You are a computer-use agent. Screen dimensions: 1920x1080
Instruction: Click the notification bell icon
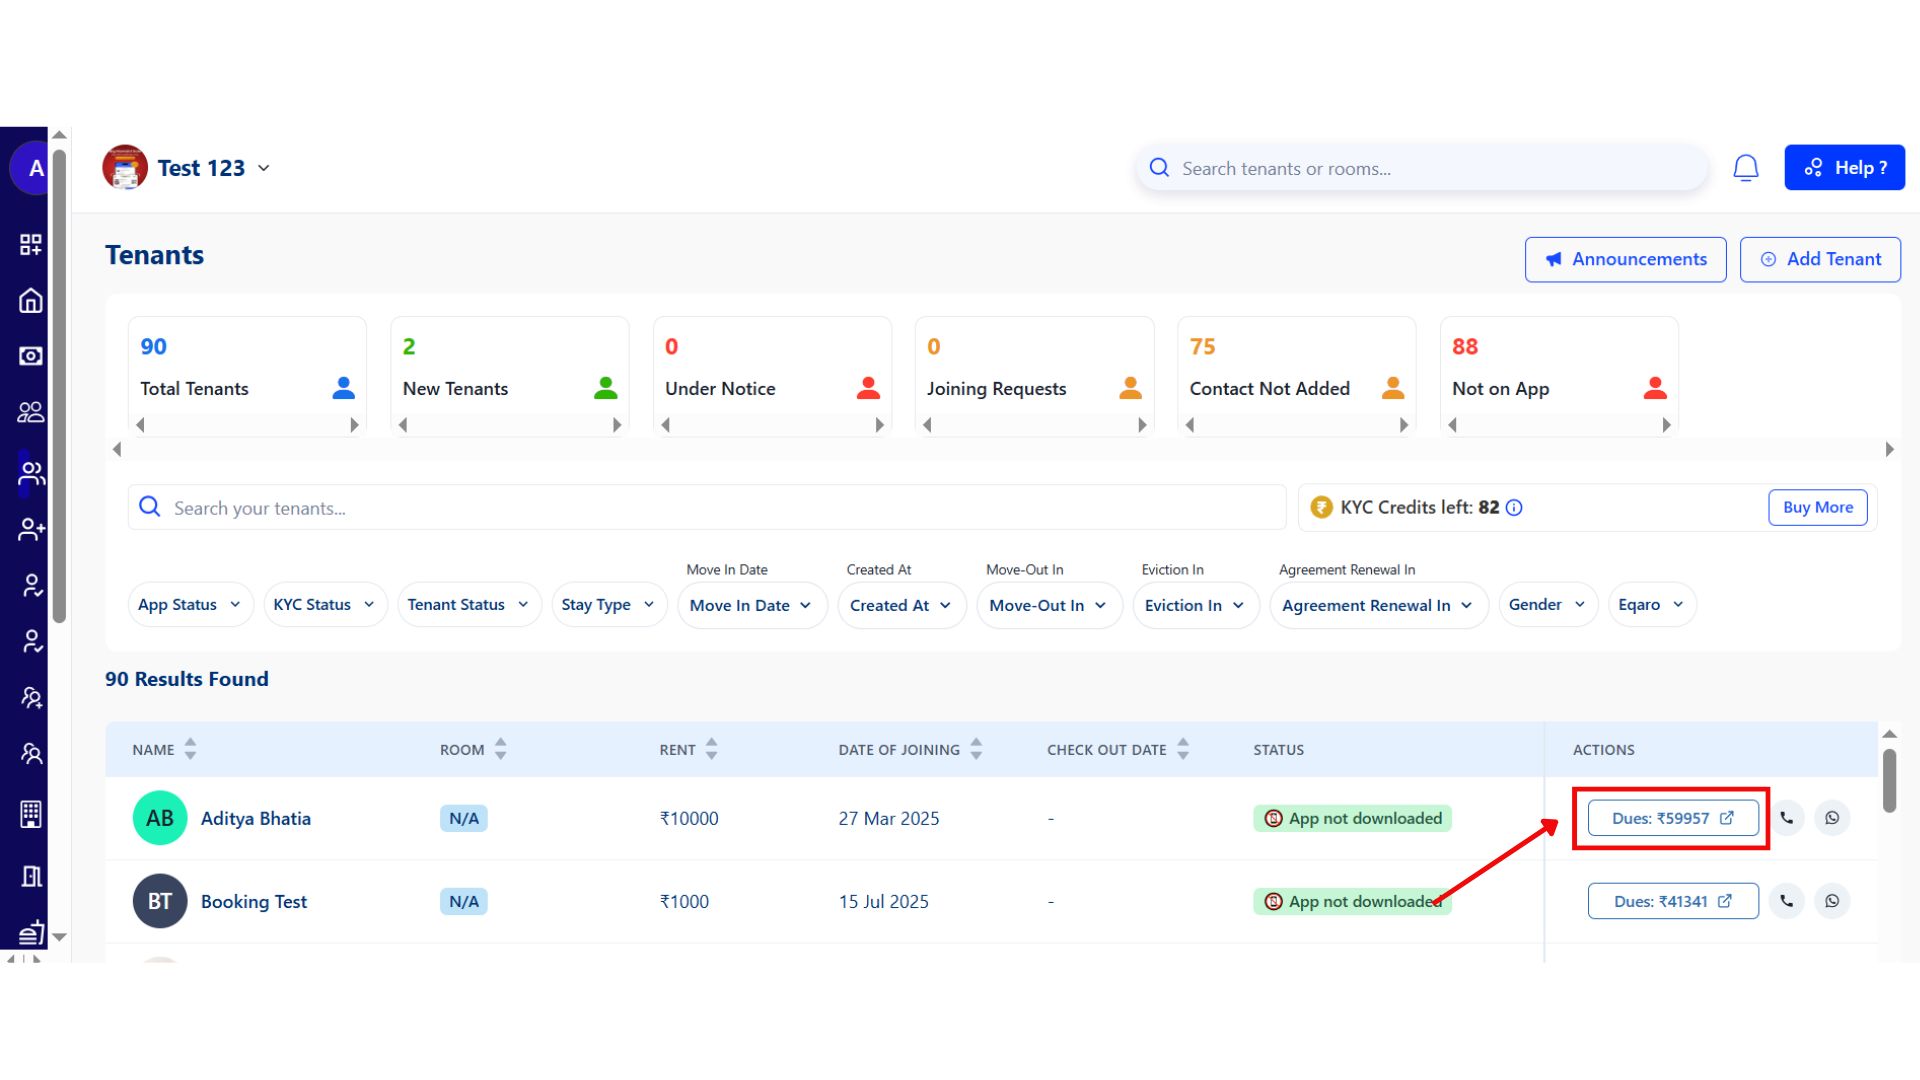coord(1745,168)
